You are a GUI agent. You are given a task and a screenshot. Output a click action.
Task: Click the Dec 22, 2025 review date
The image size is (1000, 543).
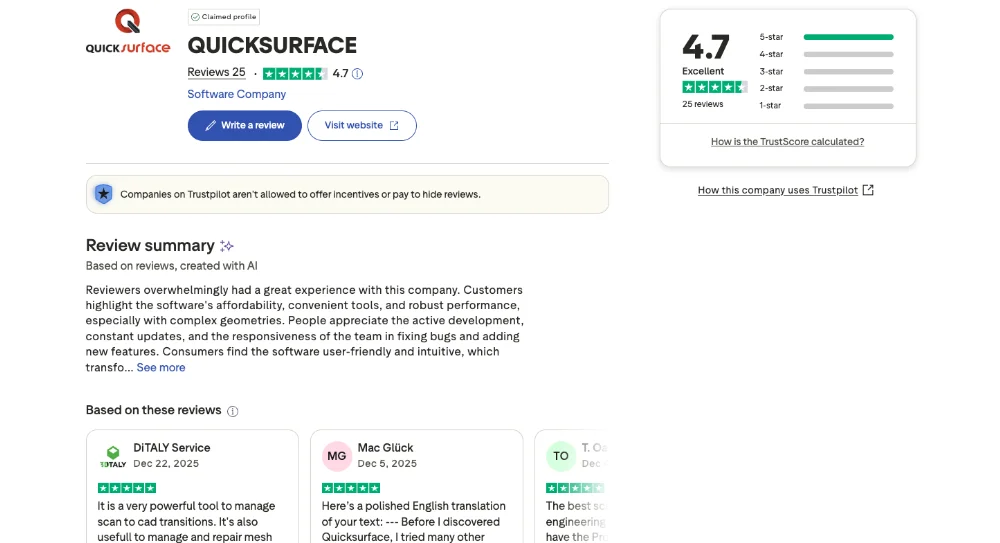pos(166,464)
